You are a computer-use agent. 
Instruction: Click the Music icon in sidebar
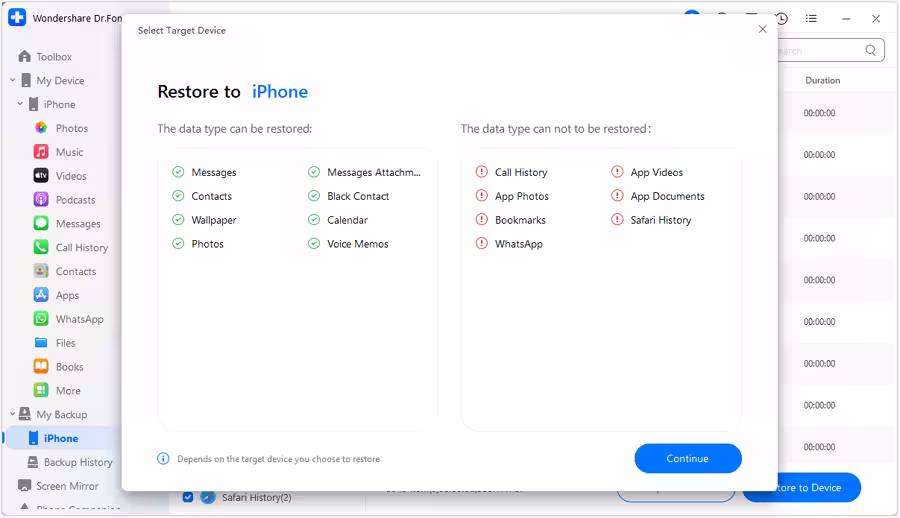[41, 152]
